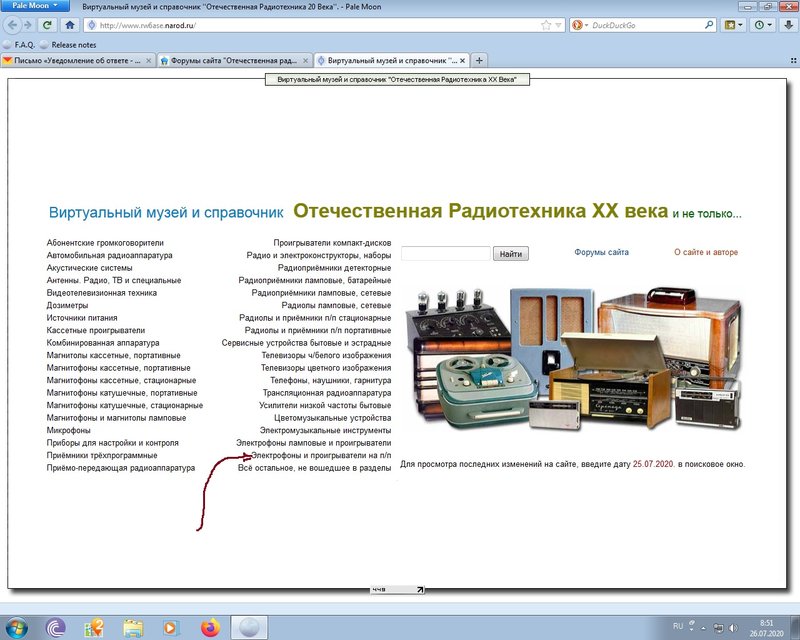Expand the search engine selector dropdown
The width and height of the screenshot is (800, 640).
click(580, 25)
